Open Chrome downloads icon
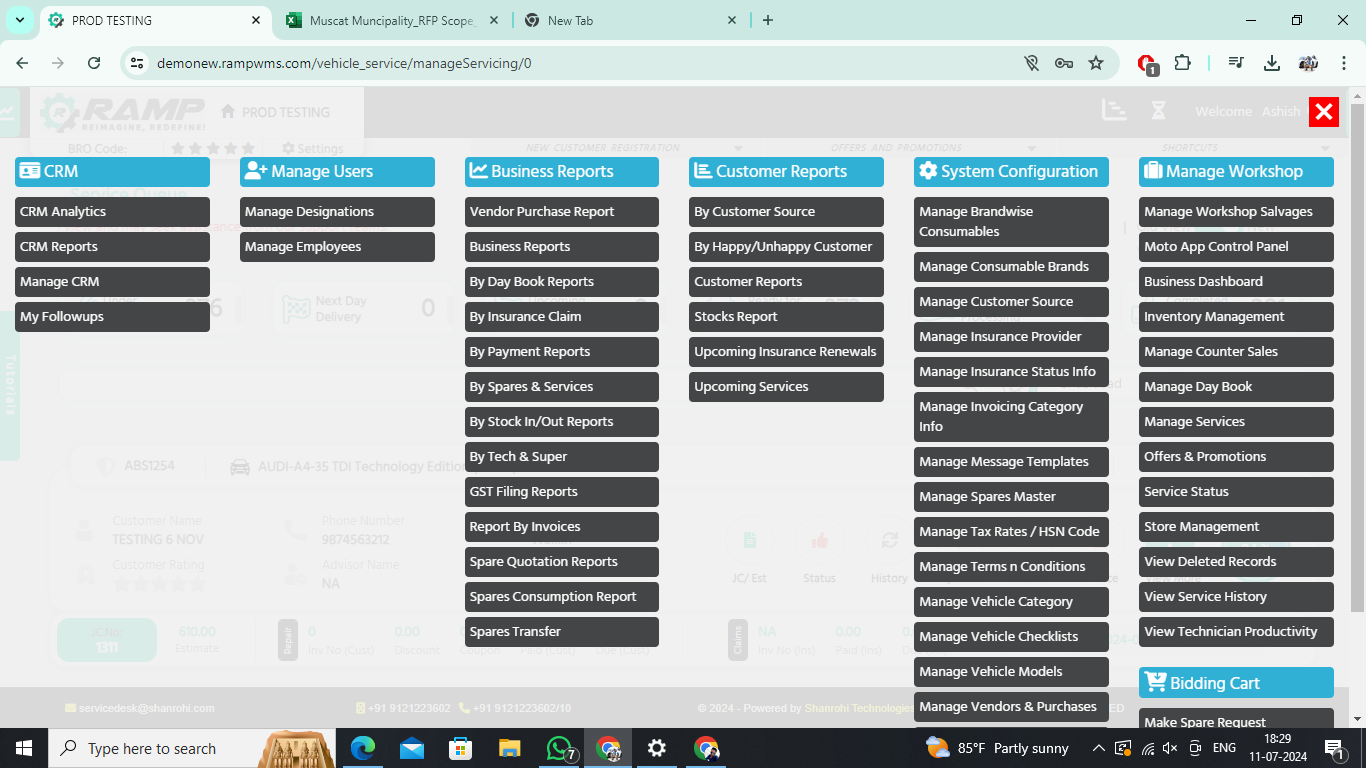The width and height of the screenshot is (1366, 768). coord(1272,63)
